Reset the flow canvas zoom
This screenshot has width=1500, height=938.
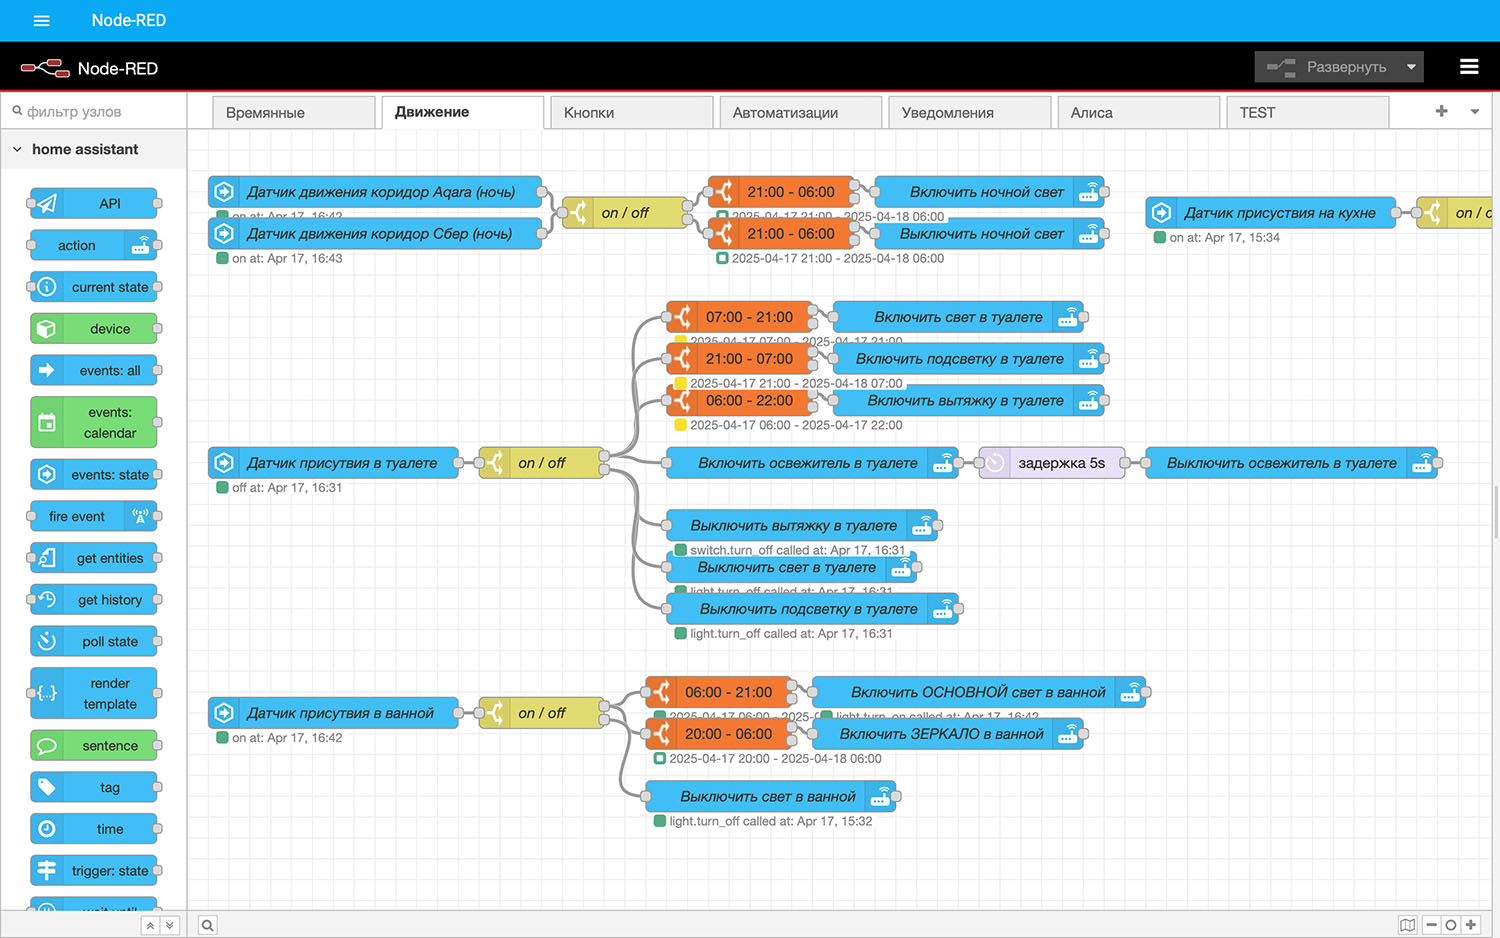pyautogui.click(x=1450, y=925)
